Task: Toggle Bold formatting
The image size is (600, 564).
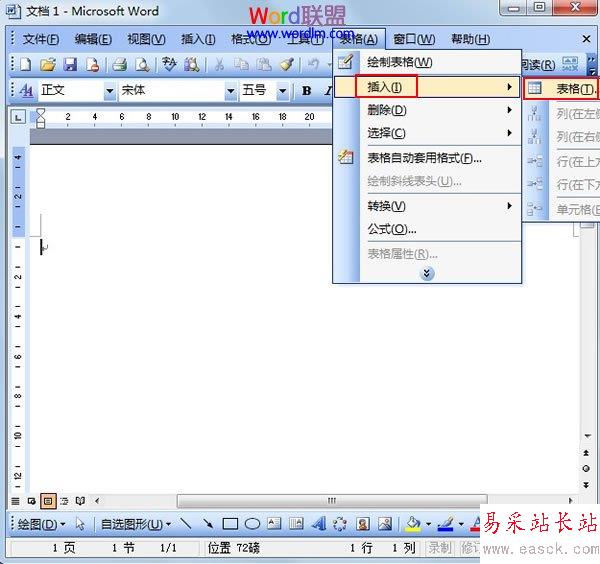Action: pos(307,91)
